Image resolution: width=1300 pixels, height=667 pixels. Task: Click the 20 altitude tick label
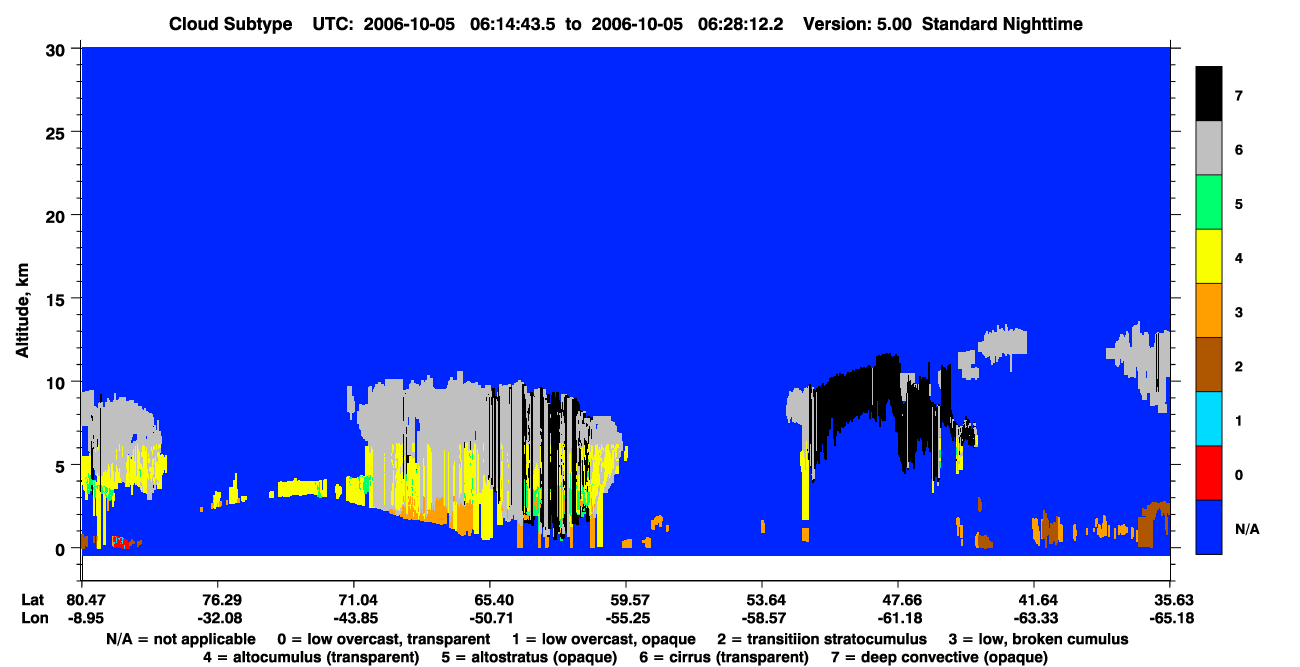click(x=58, y=215)
